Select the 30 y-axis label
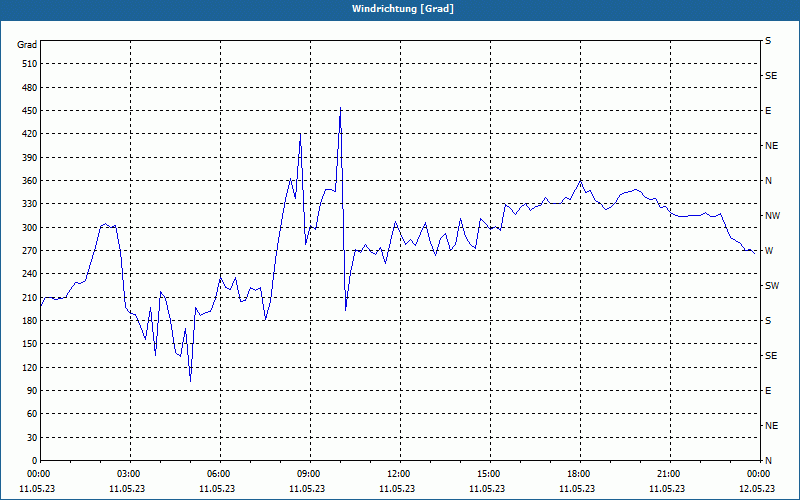This screenshot has height=500, width=800. [x=32, y=438]
